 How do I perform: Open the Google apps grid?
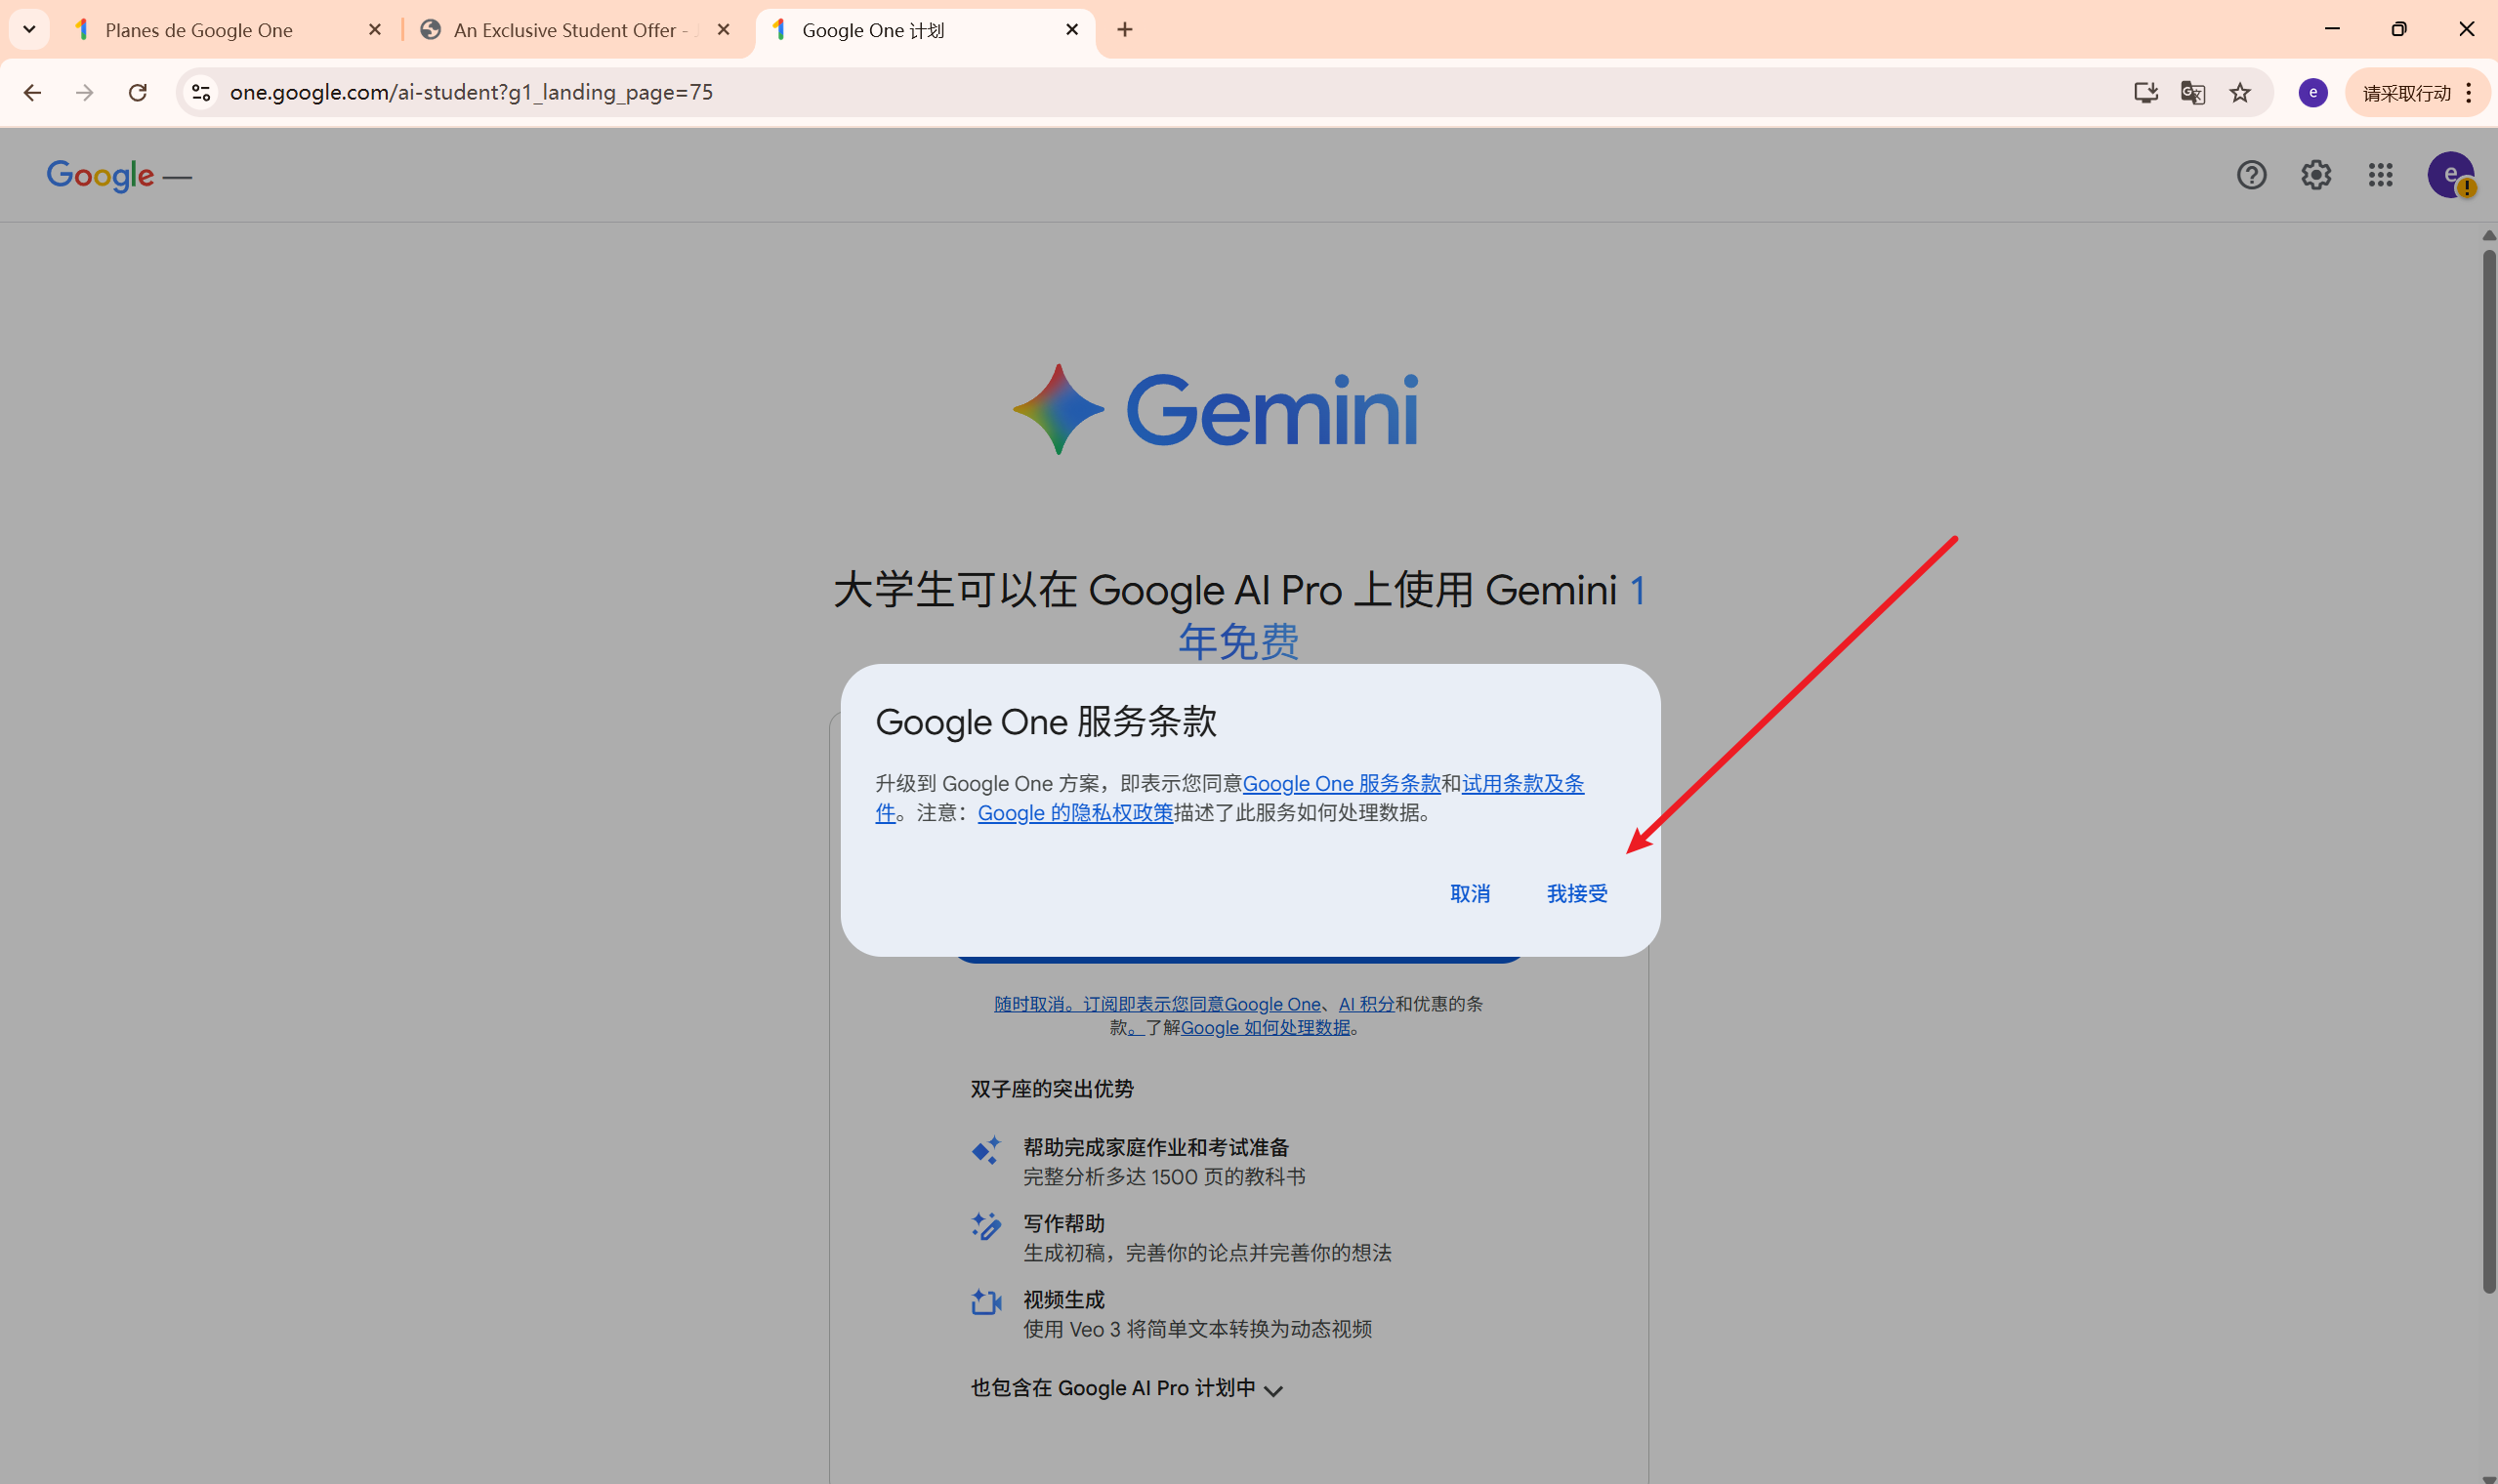click(x=2381, y=175)
